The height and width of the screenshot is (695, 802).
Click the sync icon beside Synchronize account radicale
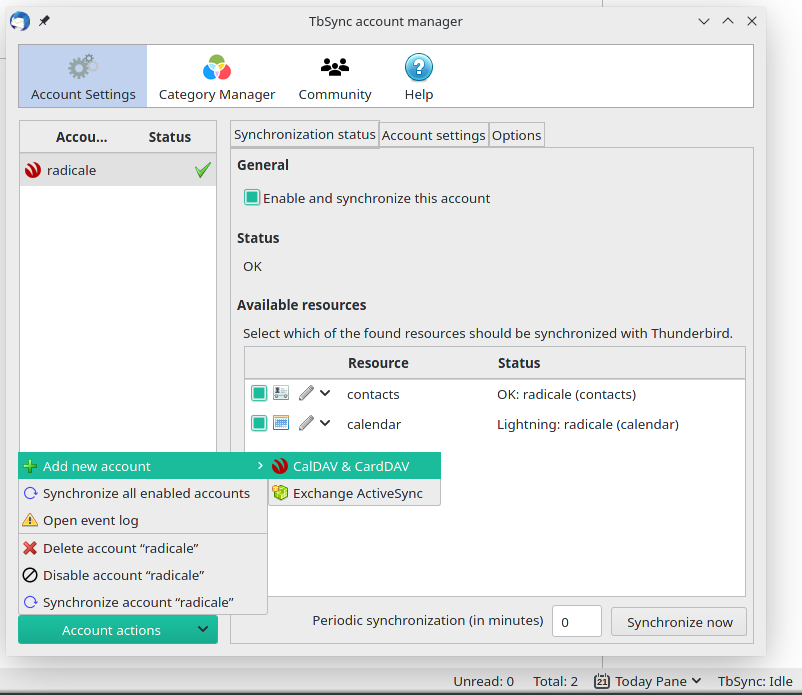(x=30, y=602)
